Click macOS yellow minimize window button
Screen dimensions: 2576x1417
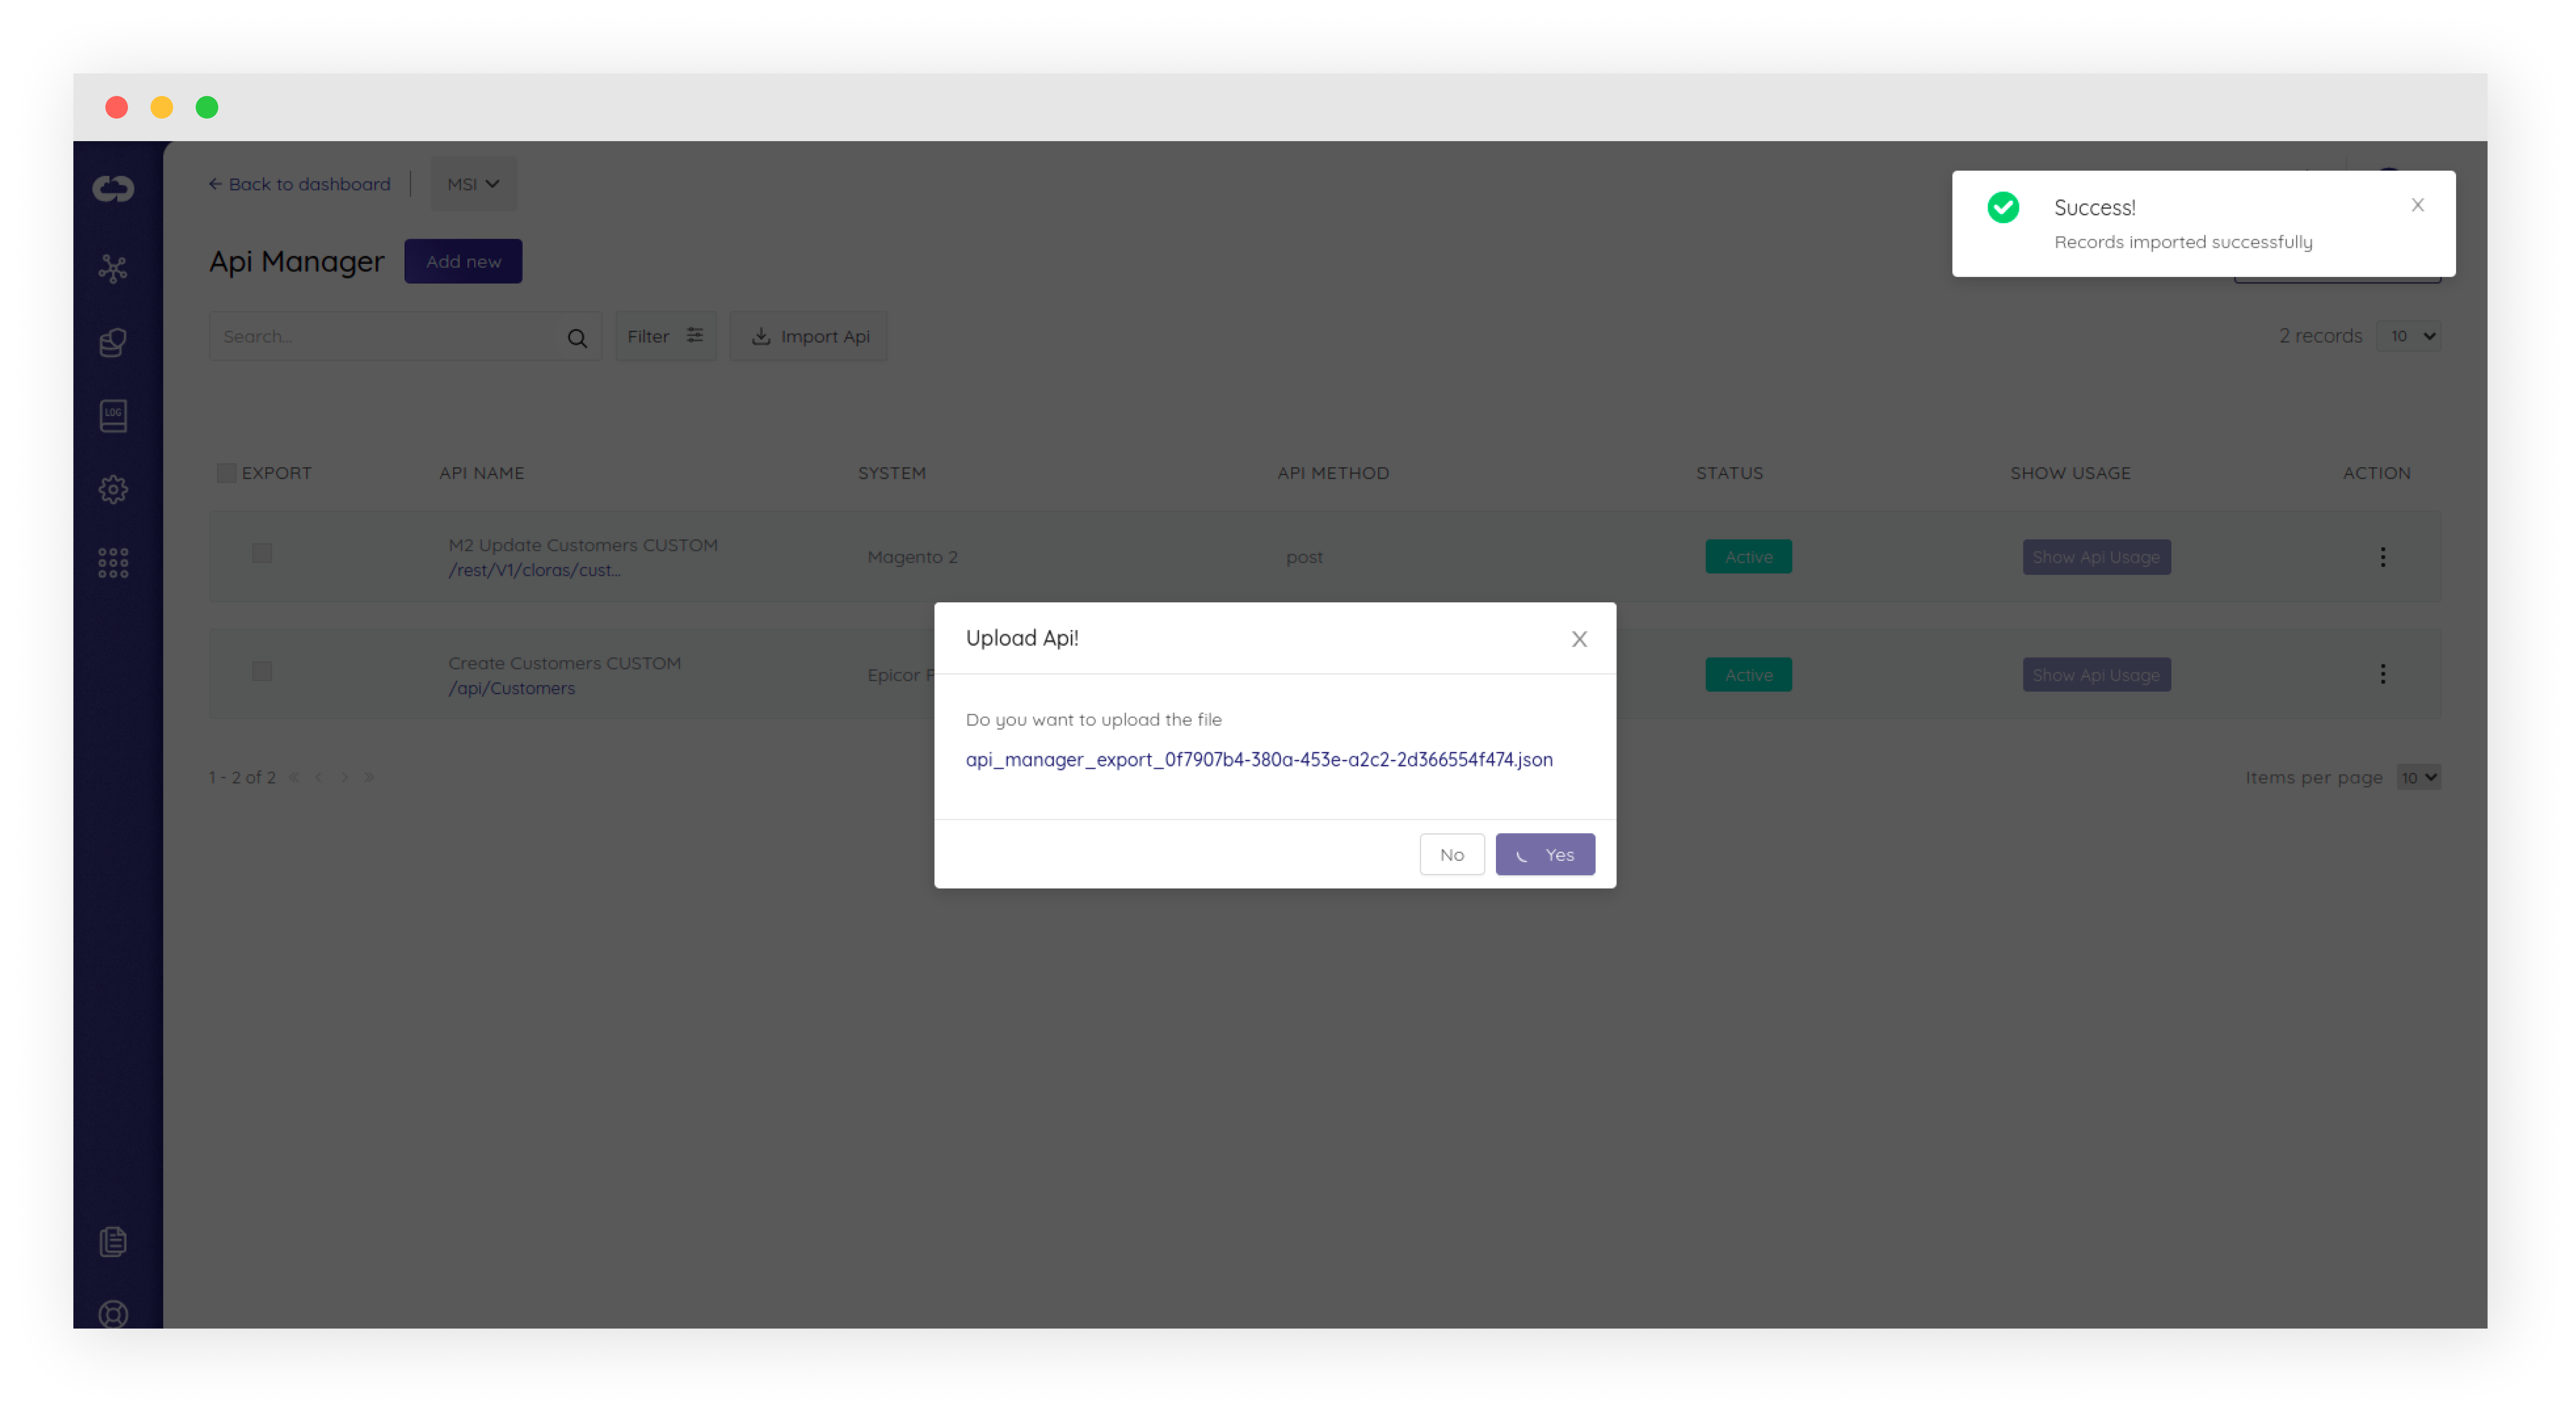(162, 107)
